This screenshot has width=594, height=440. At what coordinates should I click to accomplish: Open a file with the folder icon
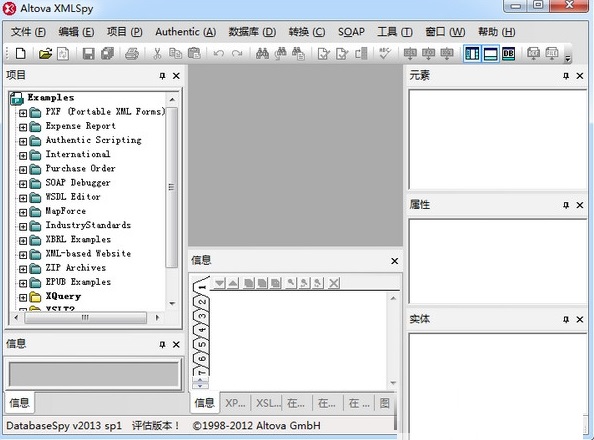tap(45, 53)
